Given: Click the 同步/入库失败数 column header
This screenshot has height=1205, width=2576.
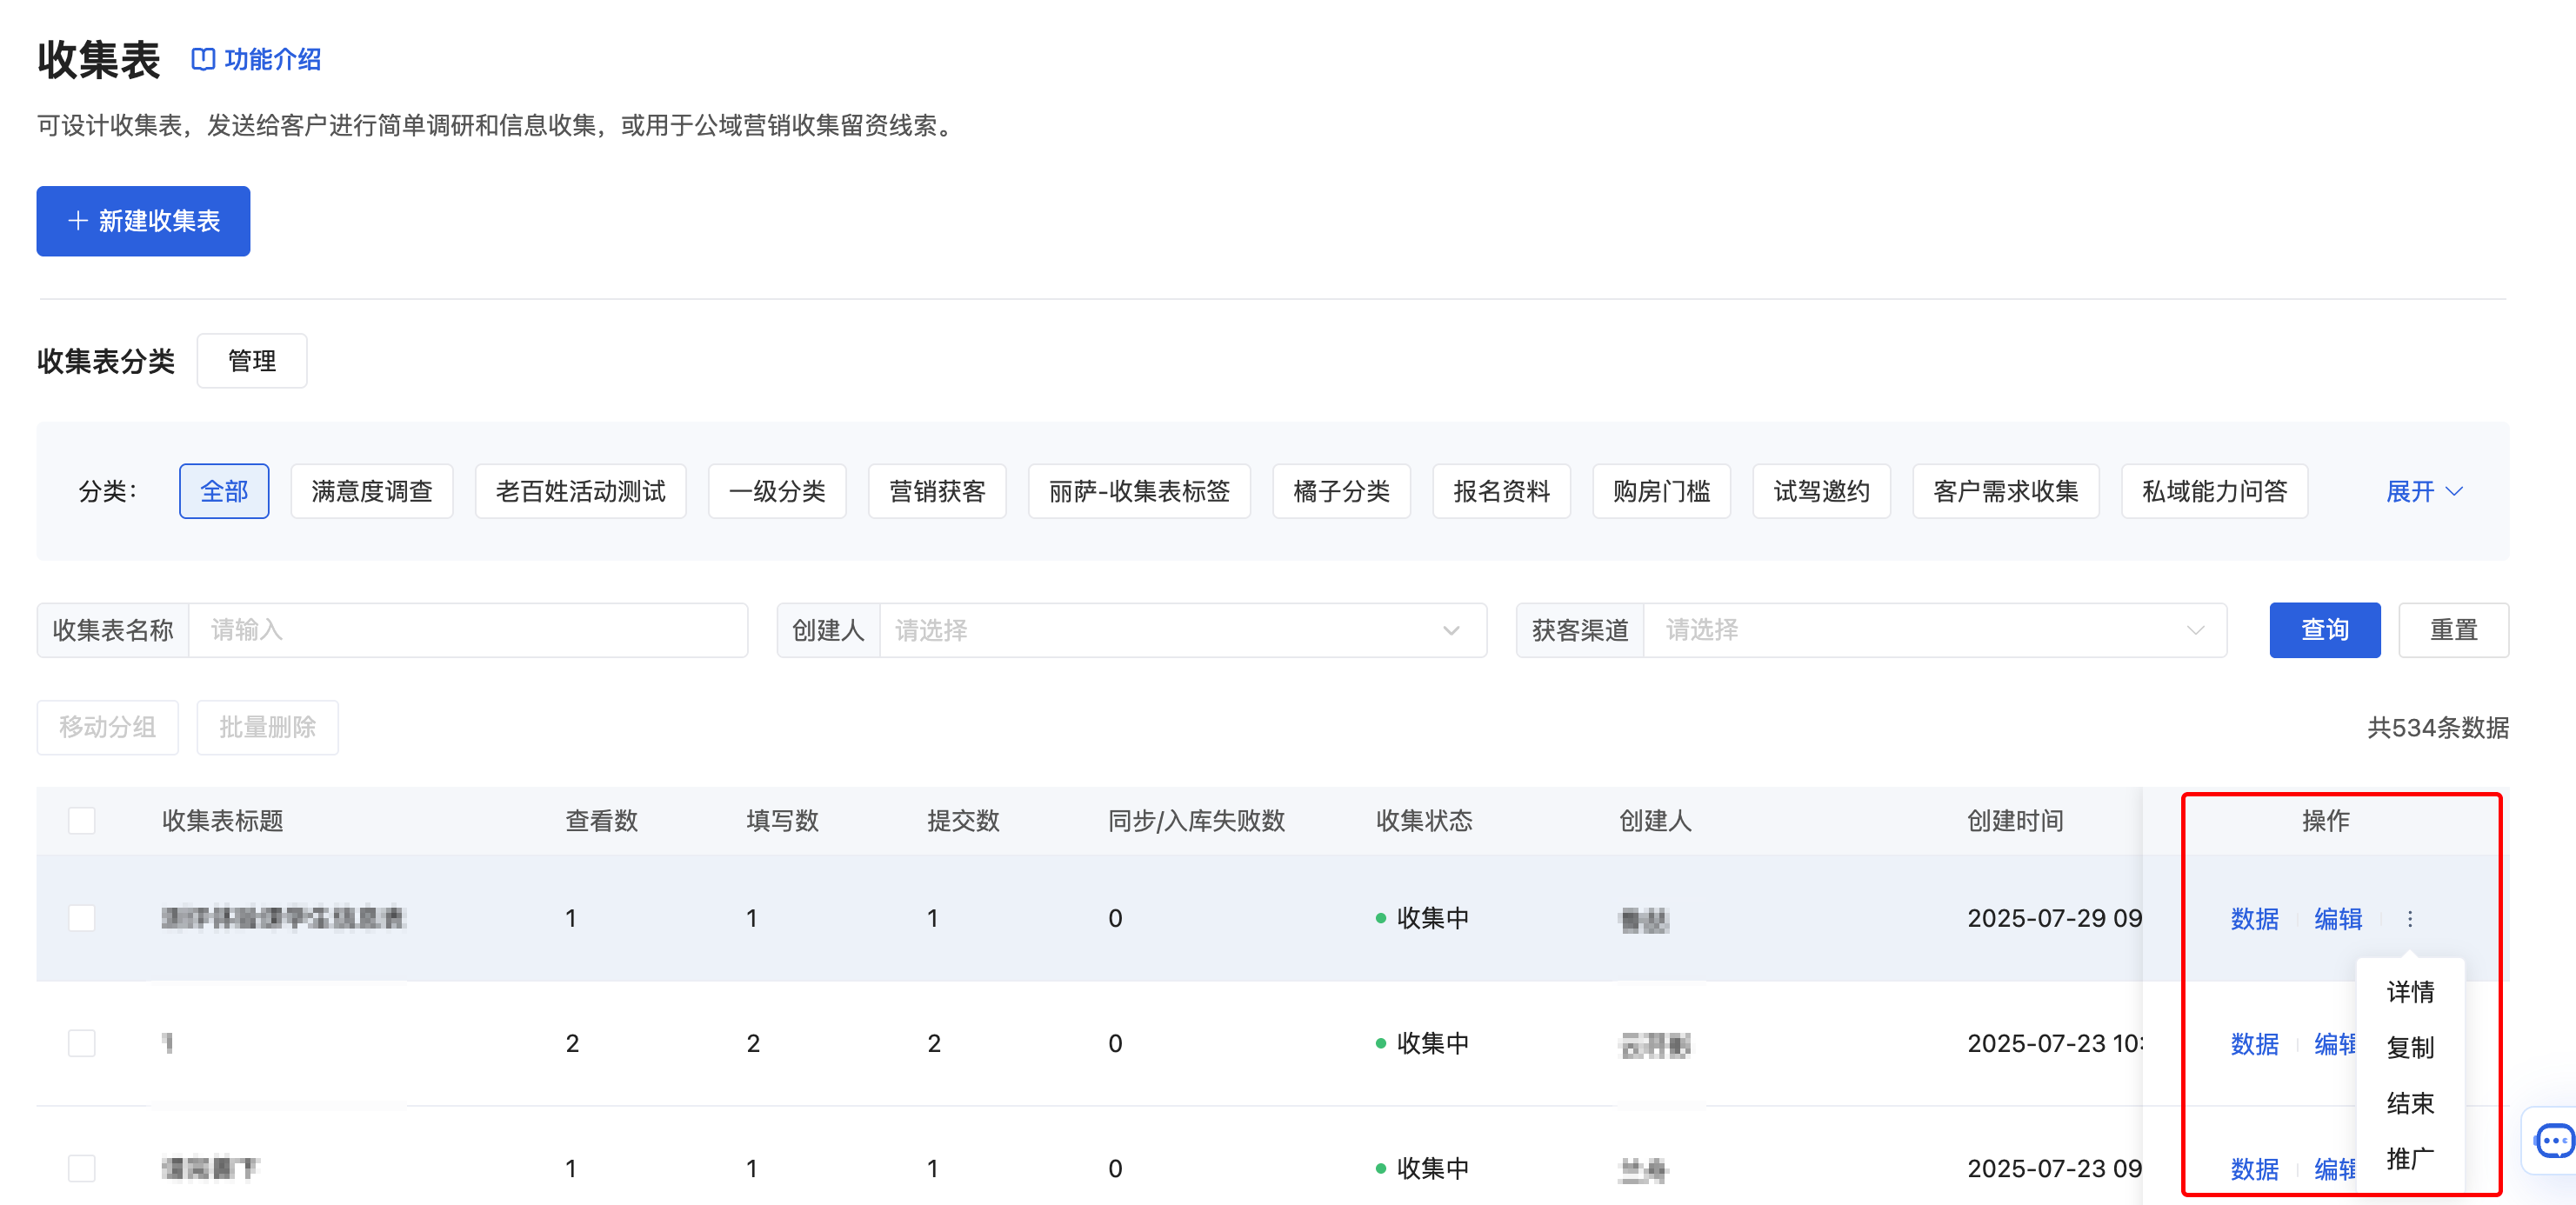Looking at the screenshot, I should pyautogui.click(x=1196, y=821).
